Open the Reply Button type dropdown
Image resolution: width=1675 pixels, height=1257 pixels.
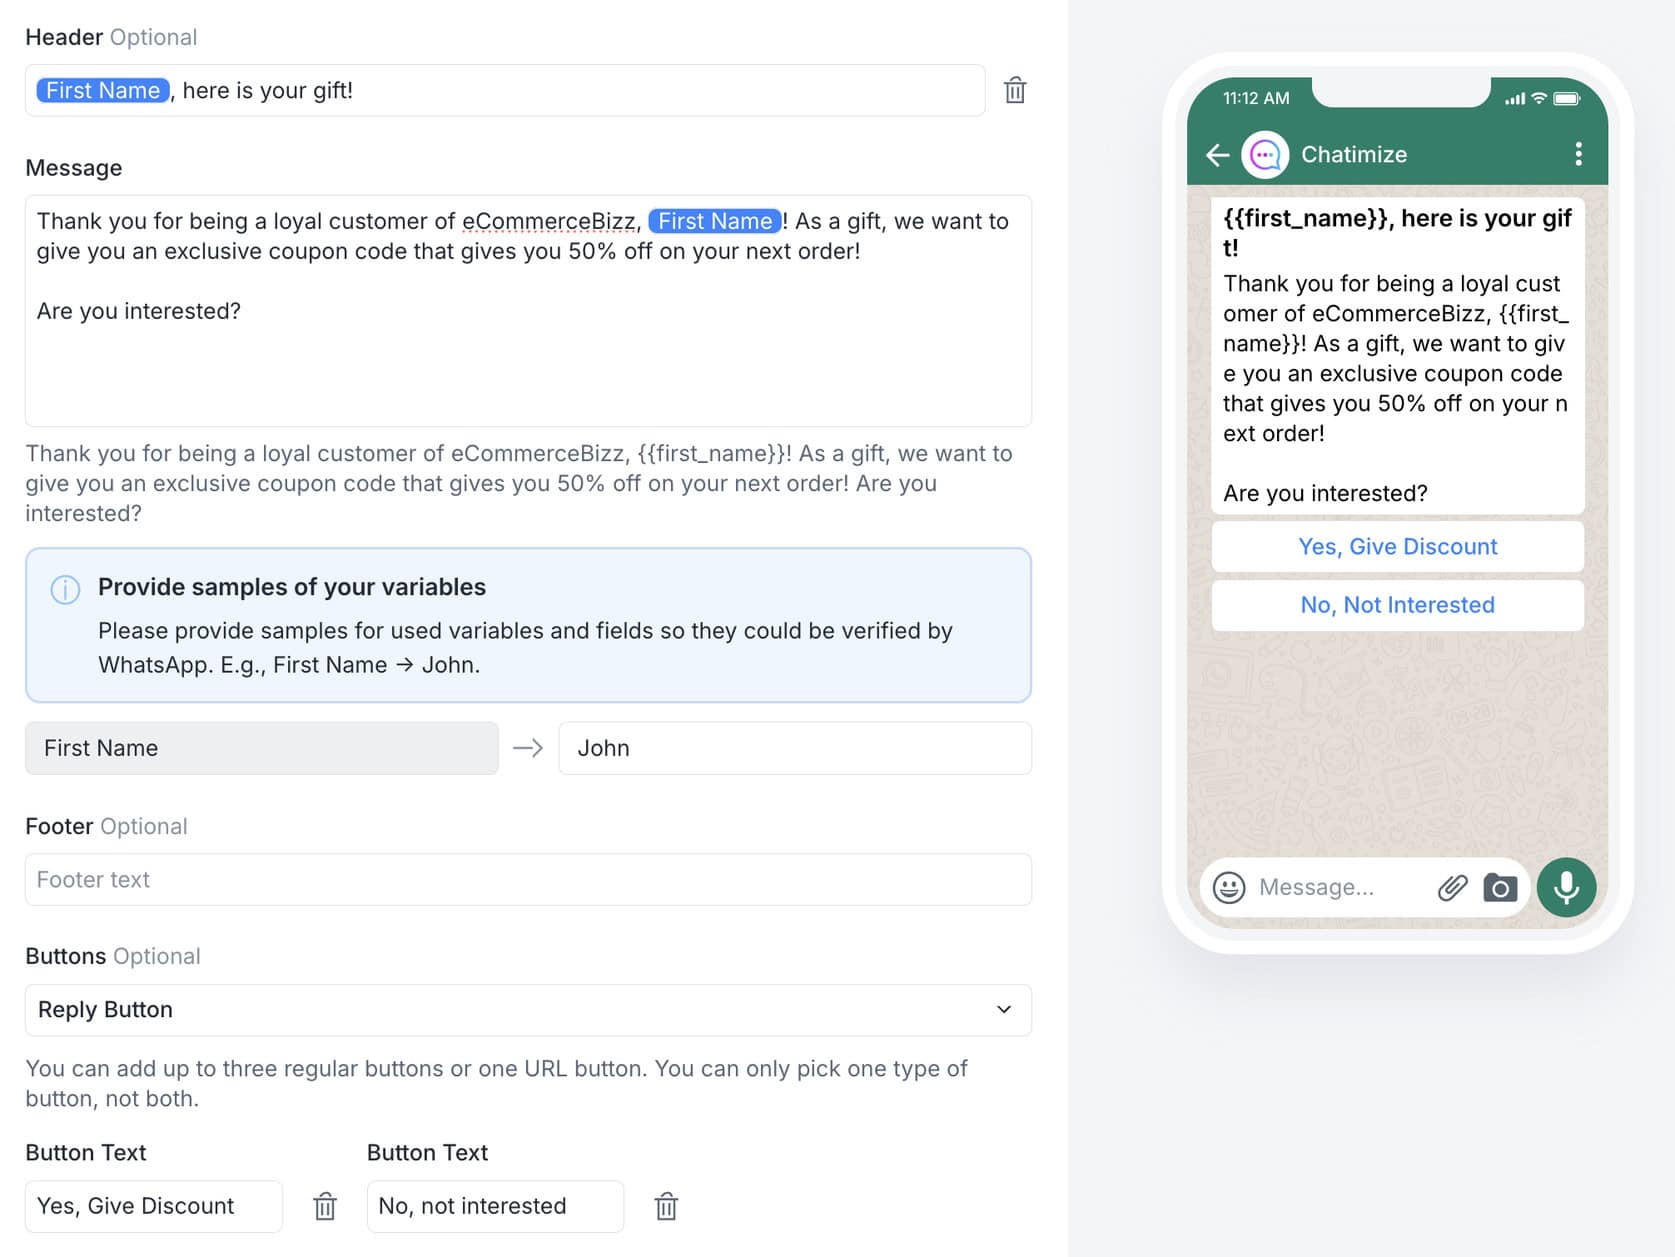click(x=528, y=1010)
